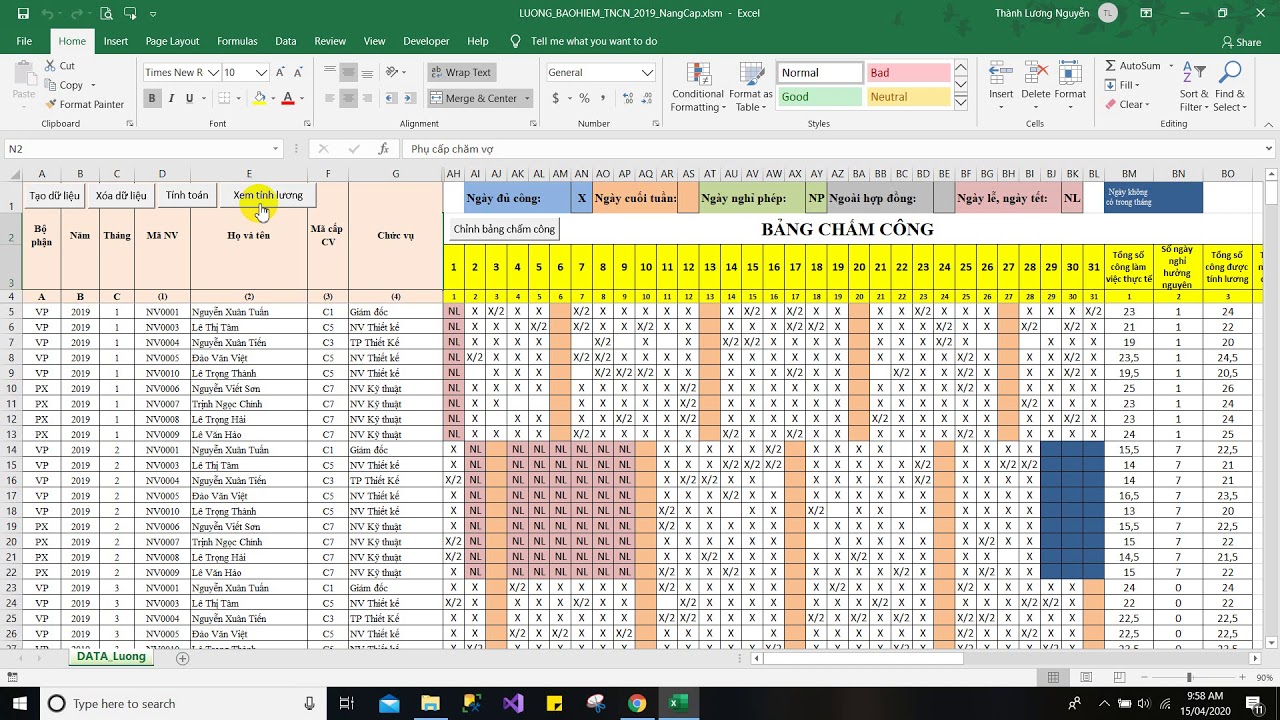
Task: Click the Insert Function fx icon
Action: (x=383, y=149)
